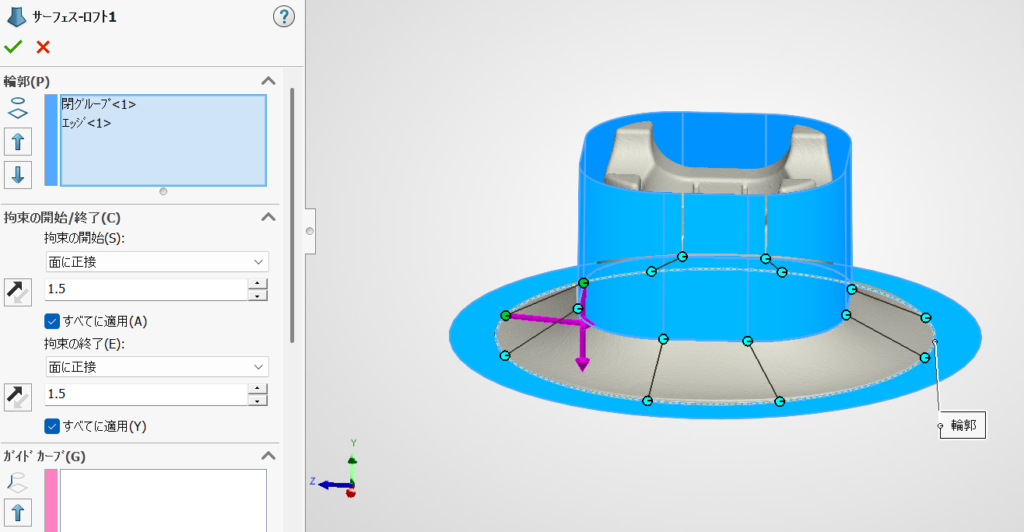Collapse the 輪郭(P) section
1024x532 pixels.
coord(267,81)
